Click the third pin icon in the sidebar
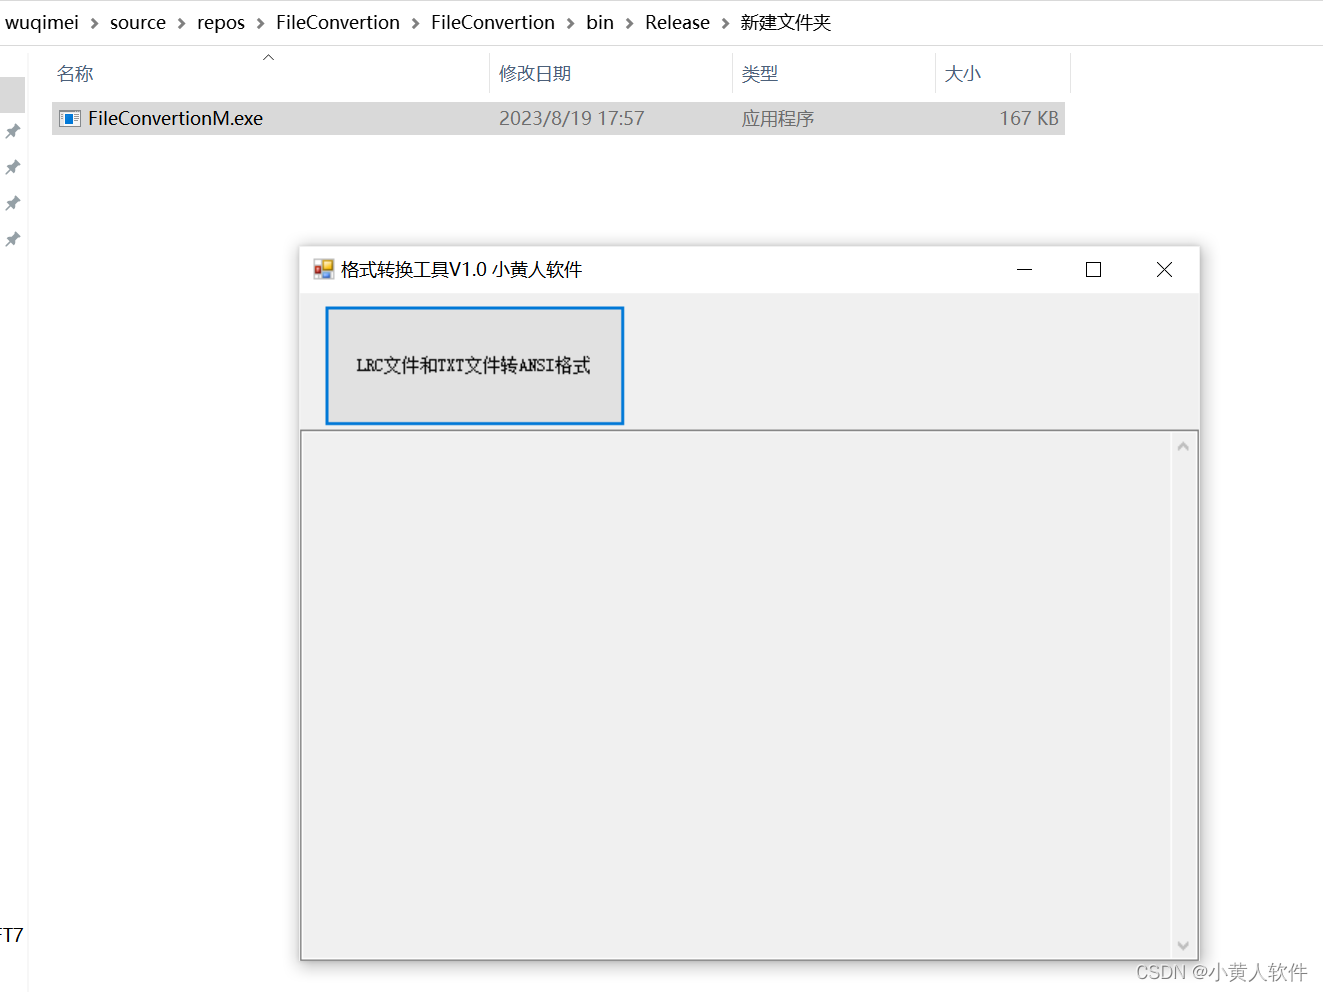This screenshot has width=1323, height=992. (x=12, y=203)
